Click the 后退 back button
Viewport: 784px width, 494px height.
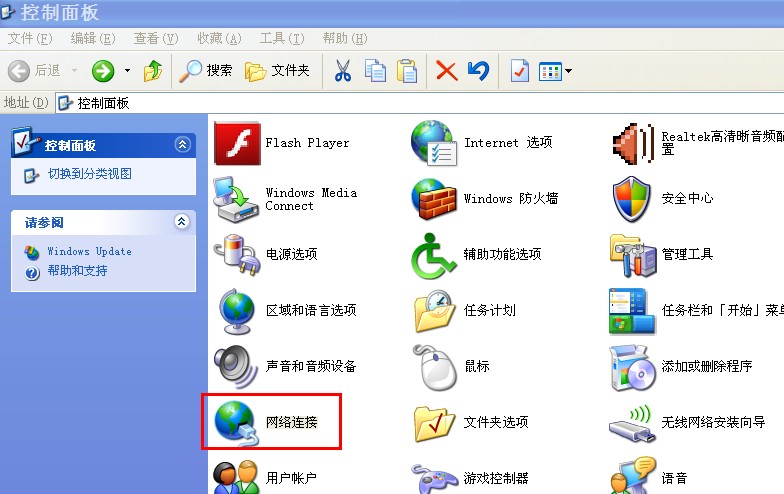click(34, 70)
